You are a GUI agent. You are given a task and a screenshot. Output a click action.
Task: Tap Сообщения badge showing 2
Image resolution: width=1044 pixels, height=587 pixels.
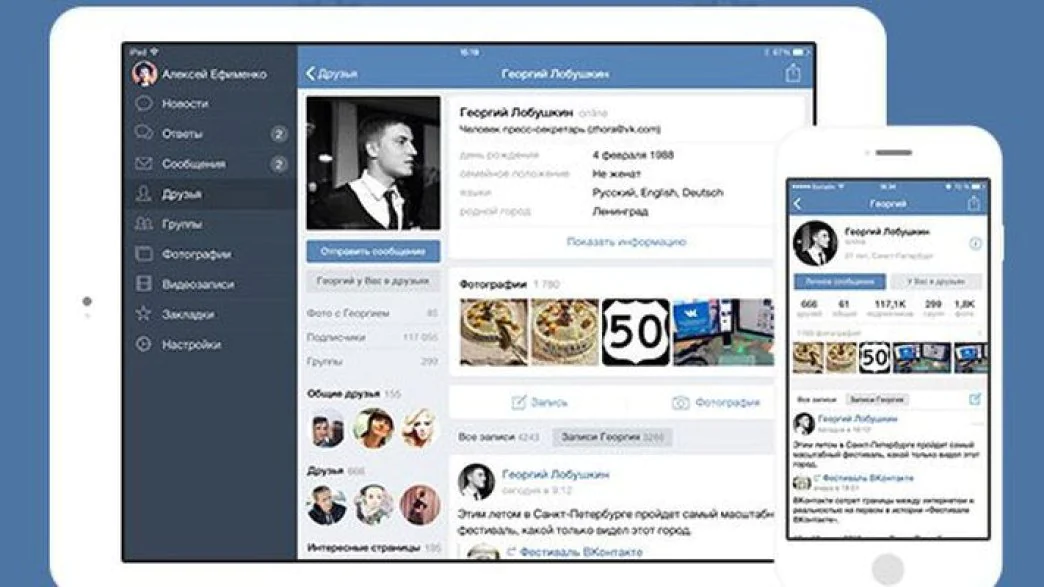(x=279, y=164)
